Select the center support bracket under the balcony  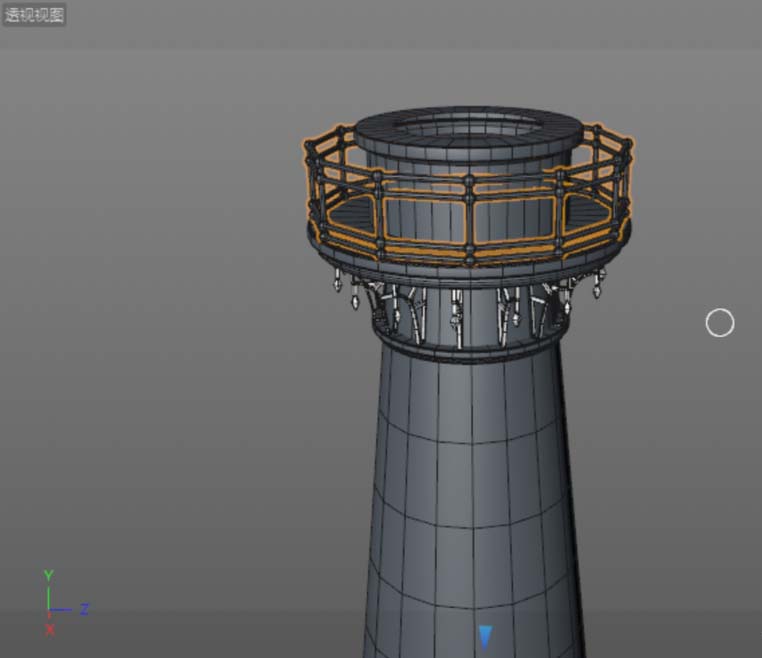click(x=457, y=314)
